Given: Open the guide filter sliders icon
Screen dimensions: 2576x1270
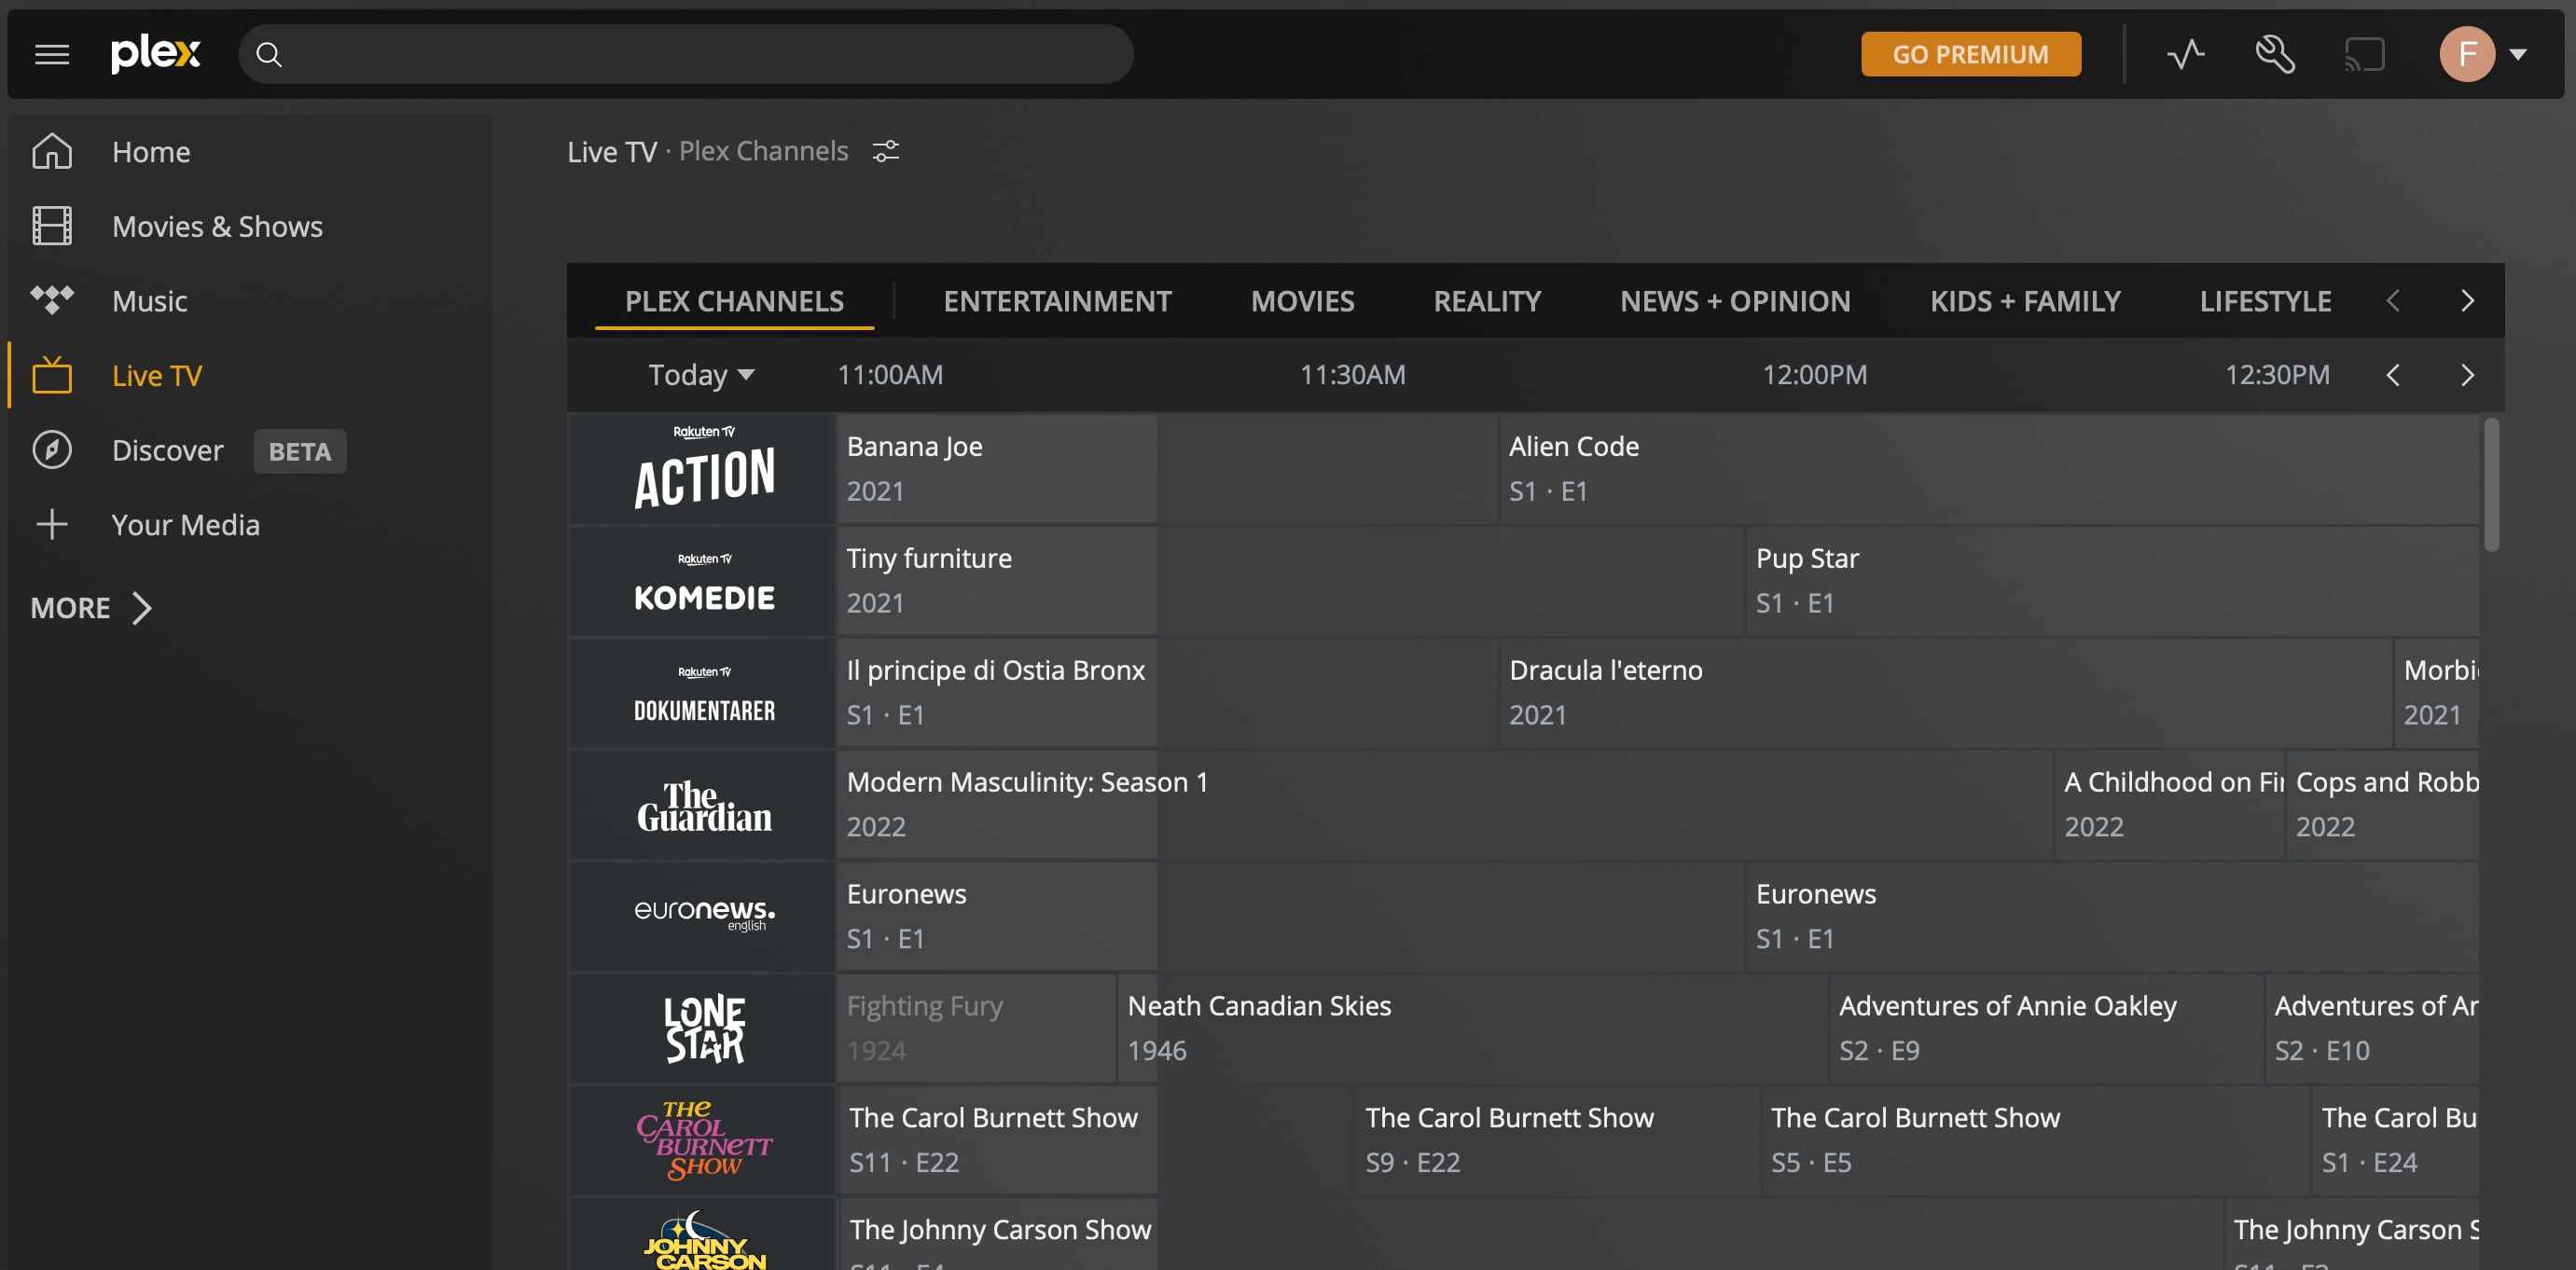Looking at the screenshot, I should (886, 151).
